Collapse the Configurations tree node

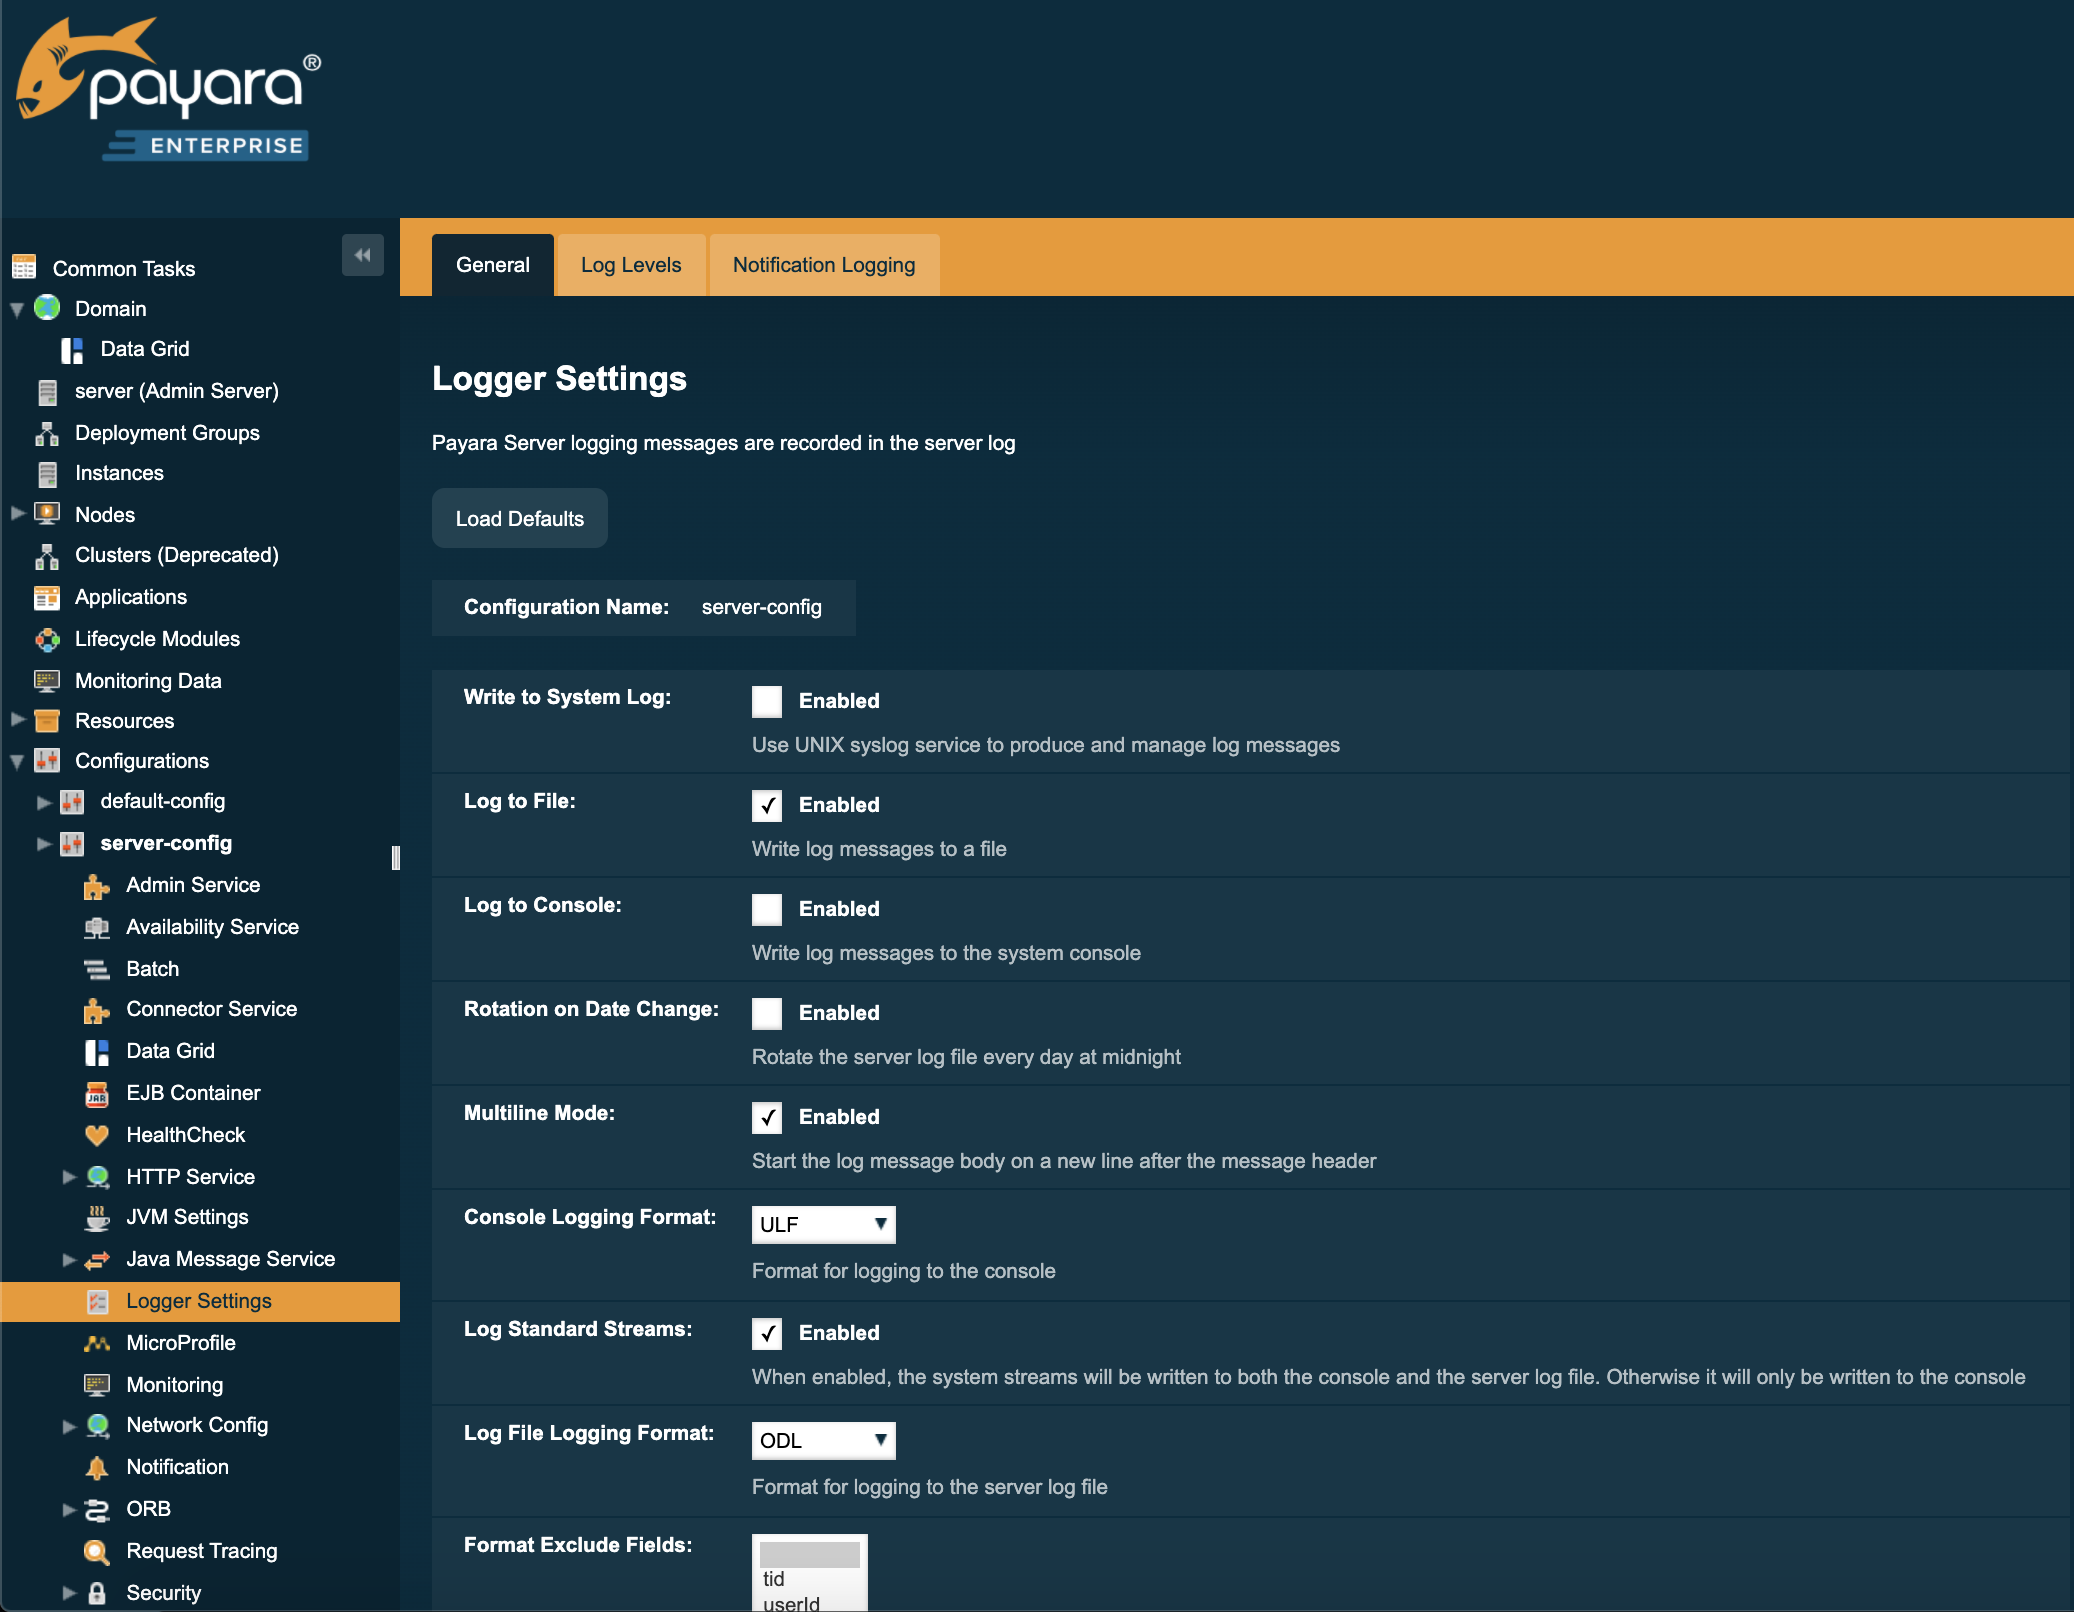[x=17, y=762]
